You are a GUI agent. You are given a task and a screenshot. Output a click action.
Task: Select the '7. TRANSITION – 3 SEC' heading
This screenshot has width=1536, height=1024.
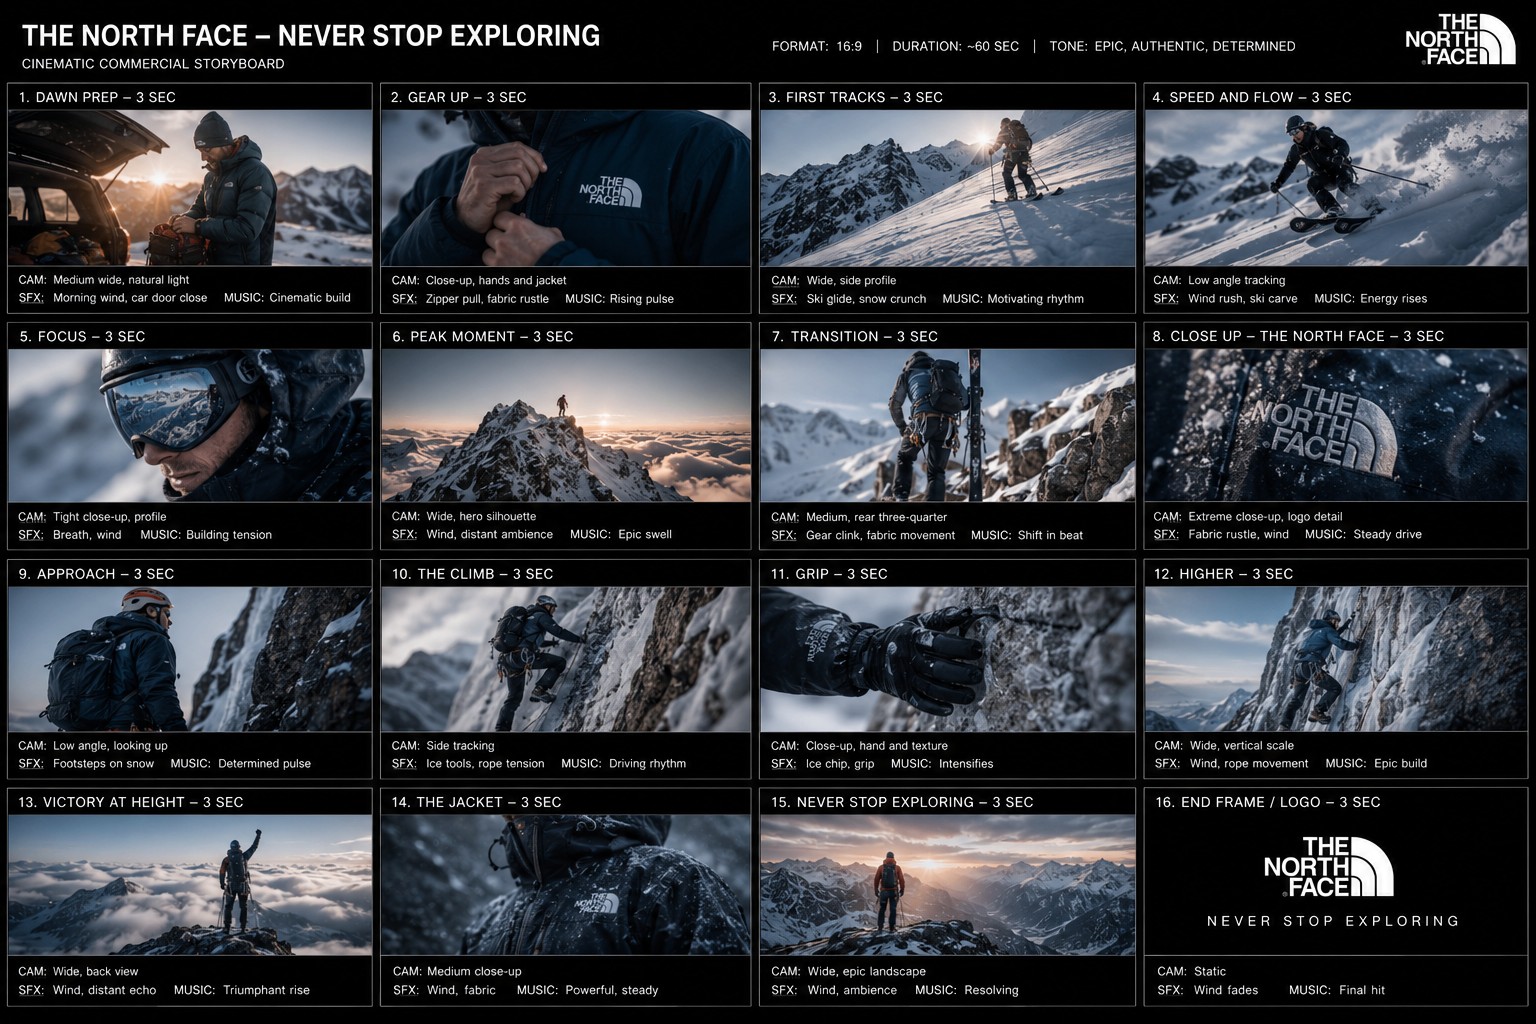pyautogui.click(x=855, y=336)
